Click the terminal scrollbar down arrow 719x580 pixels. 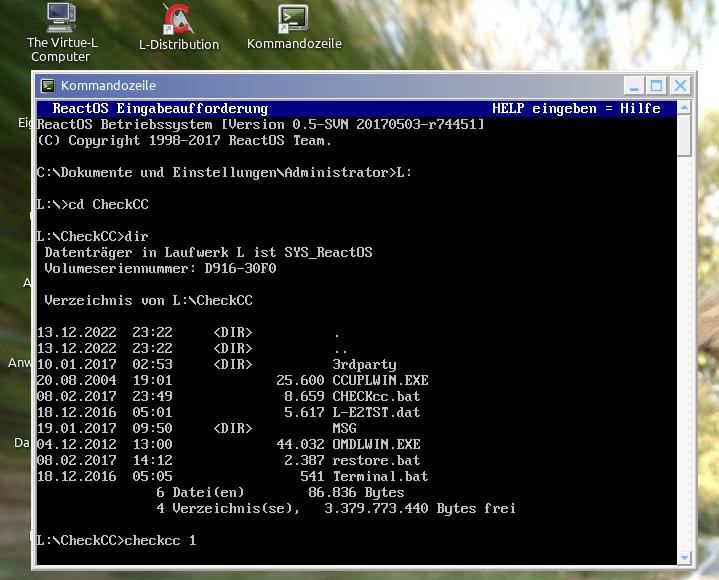(x=684, y=558)
